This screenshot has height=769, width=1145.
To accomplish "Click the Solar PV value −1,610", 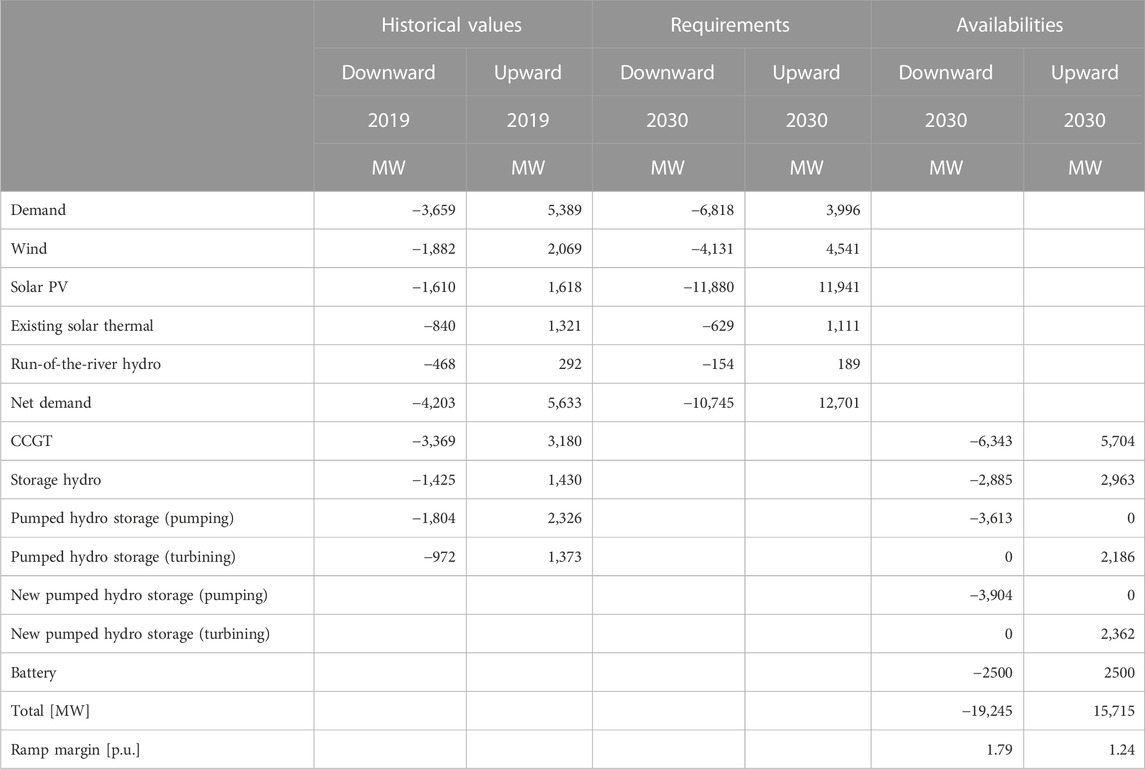I will 433,288.
